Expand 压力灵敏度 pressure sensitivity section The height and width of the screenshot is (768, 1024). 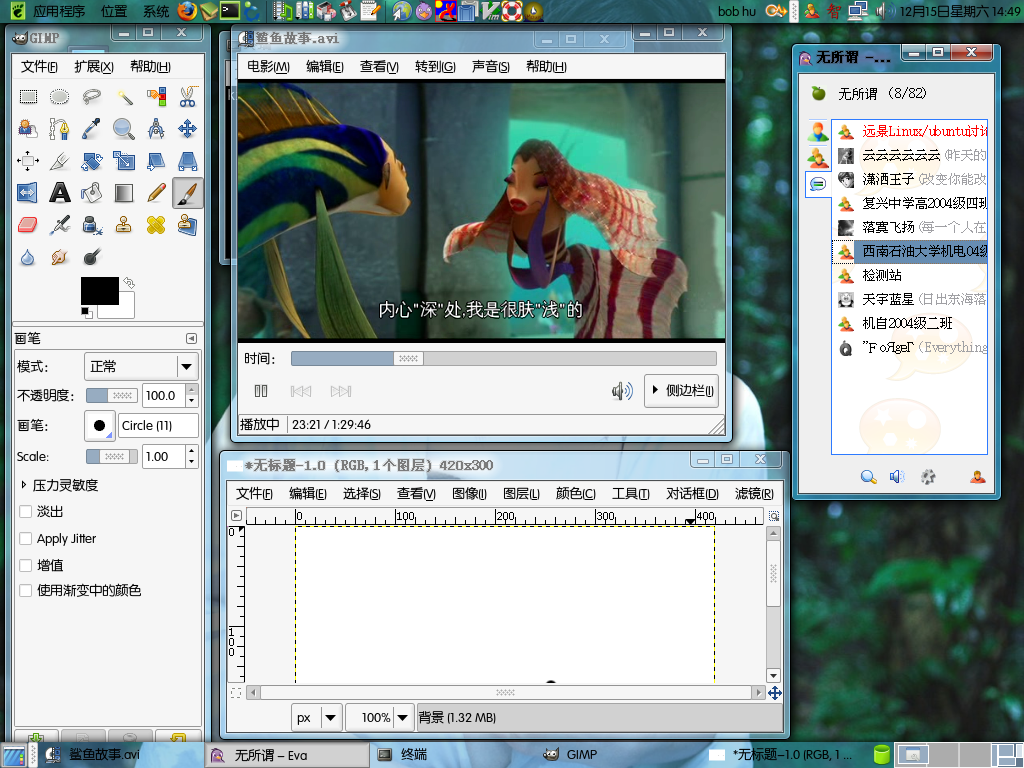coord(24,485)
